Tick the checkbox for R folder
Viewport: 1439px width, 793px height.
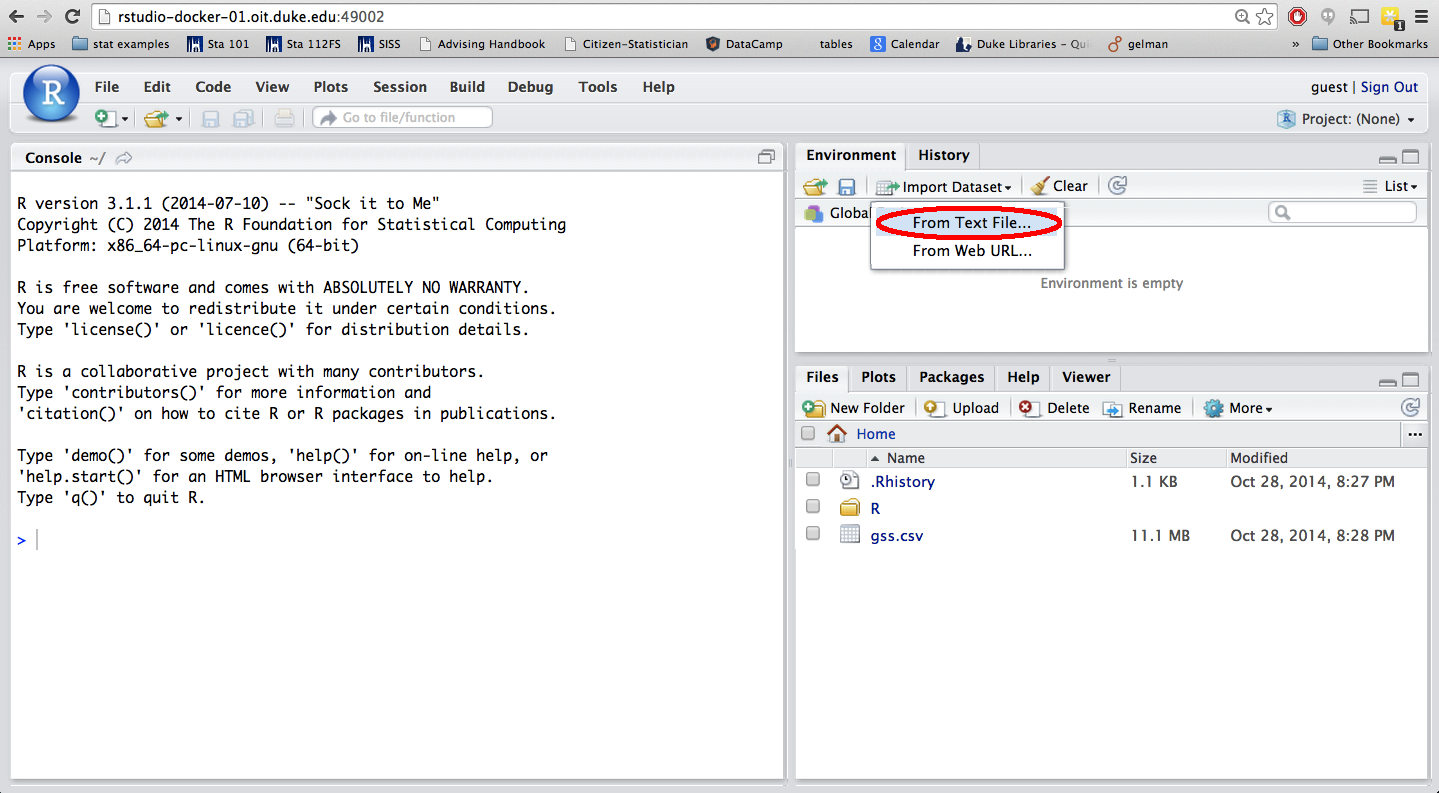click(813, 507)
